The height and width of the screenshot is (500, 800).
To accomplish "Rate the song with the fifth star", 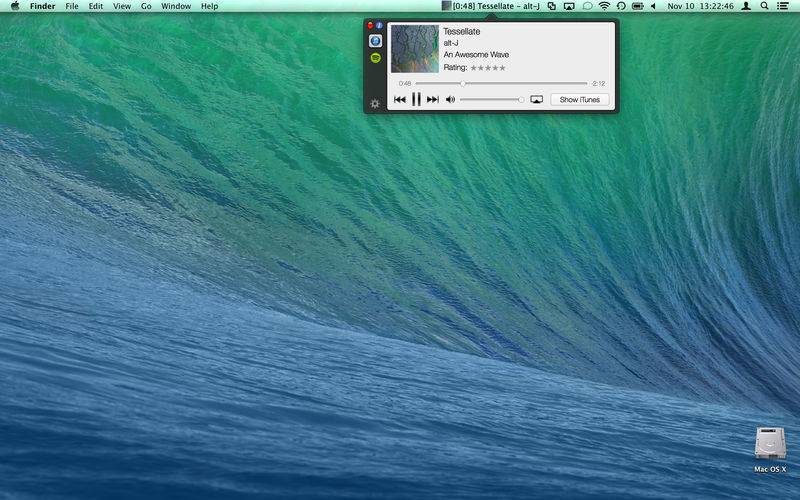I will 502,68.
